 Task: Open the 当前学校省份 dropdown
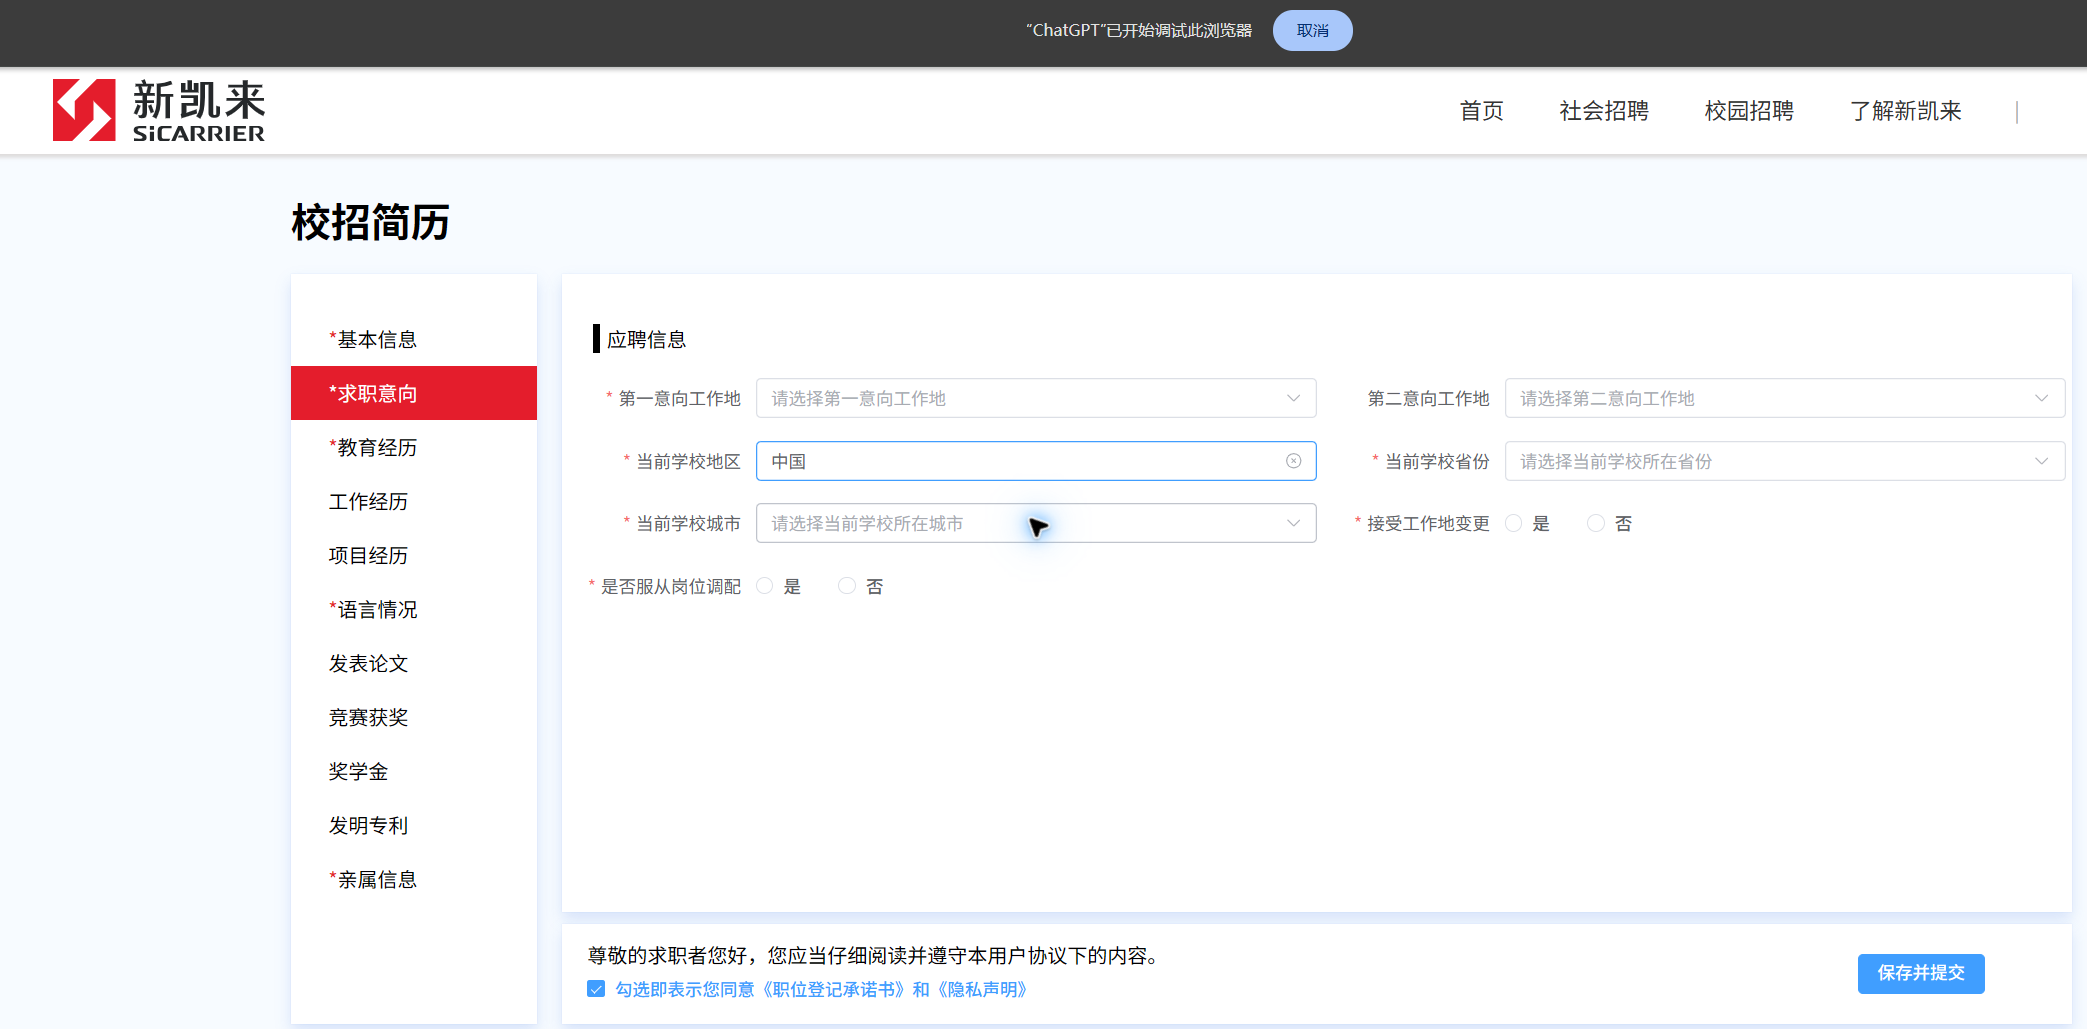1785,461
